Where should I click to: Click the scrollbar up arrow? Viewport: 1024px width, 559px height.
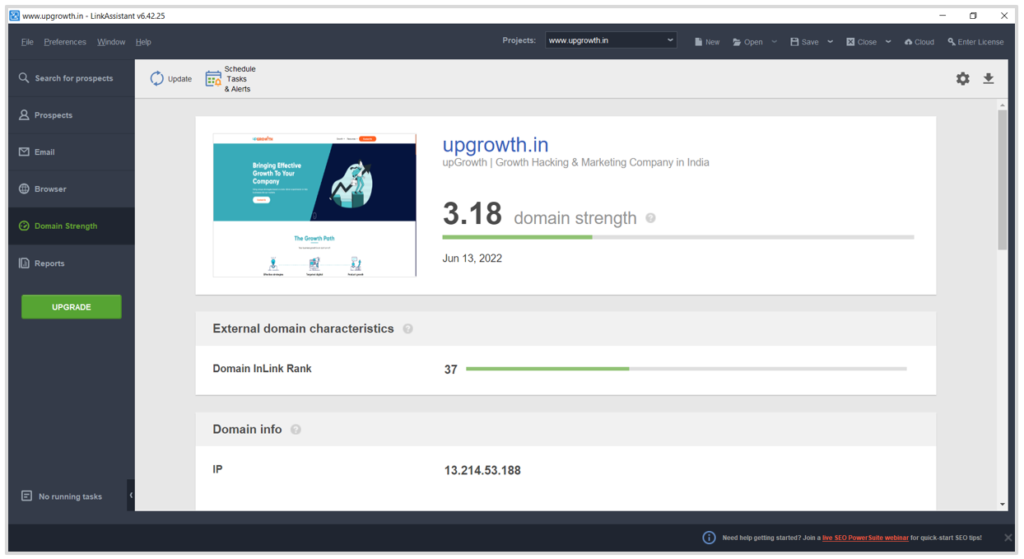(x=1002, y=105)
